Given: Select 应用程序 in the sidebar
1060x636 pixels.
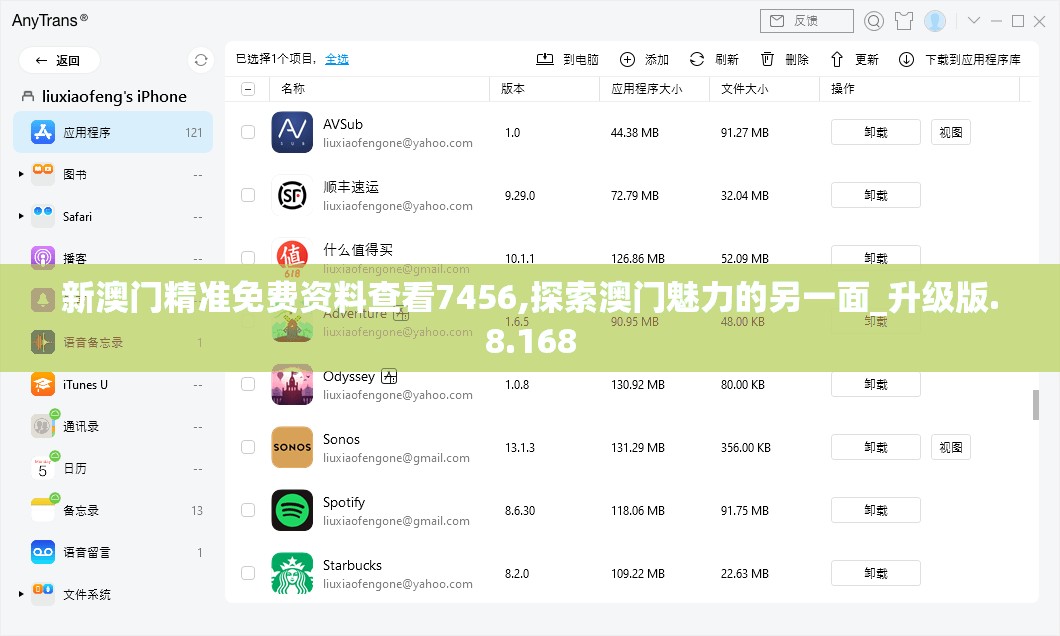Looking at the screenshot, I should [x=113, y=132].
